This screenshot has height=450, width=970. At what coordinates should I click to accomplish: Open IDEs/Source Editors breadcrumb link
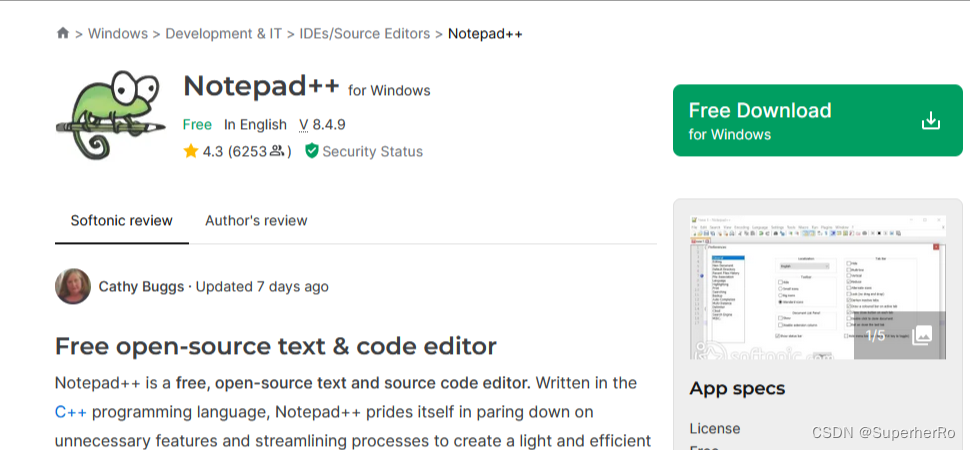(364, 33)
